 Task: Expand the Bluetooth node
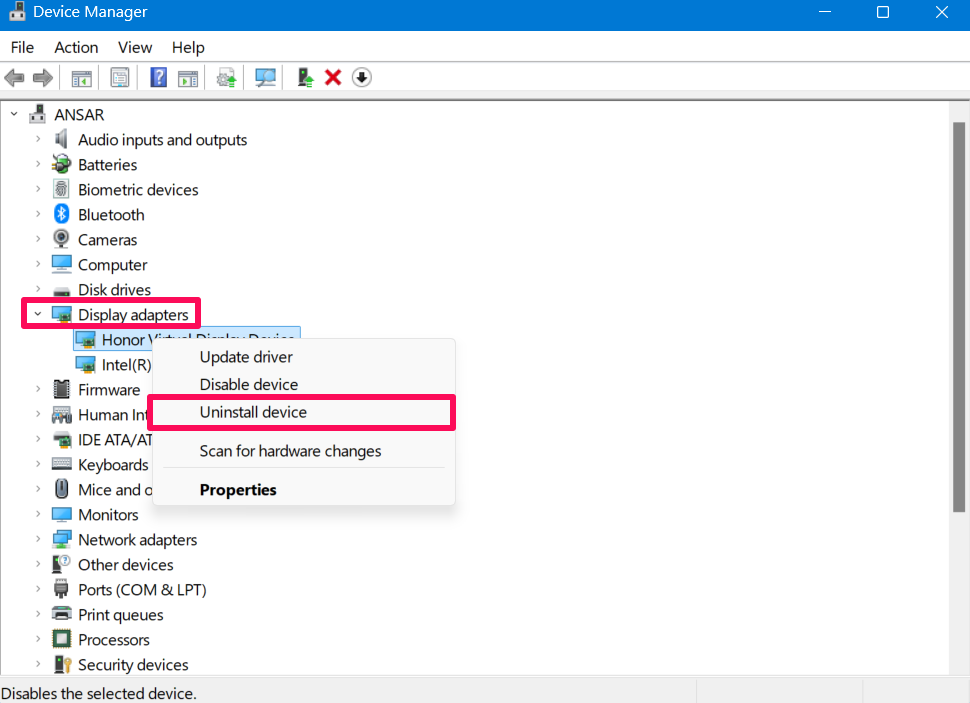click(38, 214)
